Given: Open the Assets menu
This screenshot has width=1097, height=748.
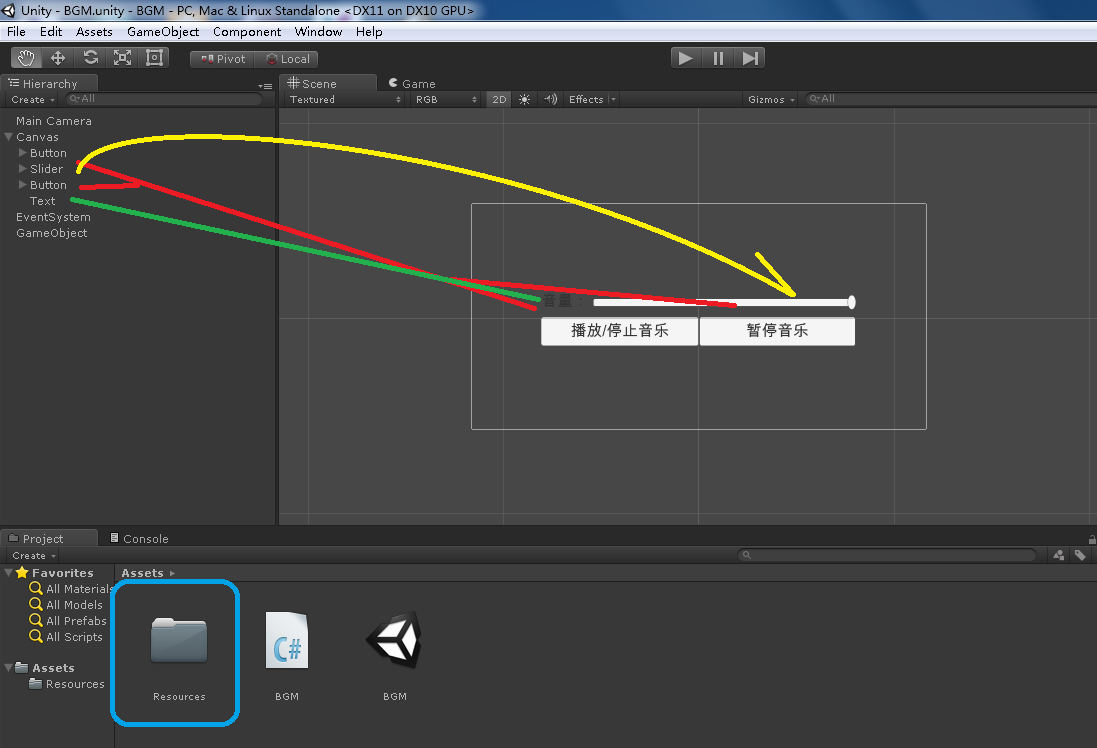Looking at the screenshot, I should click(94, 31).
